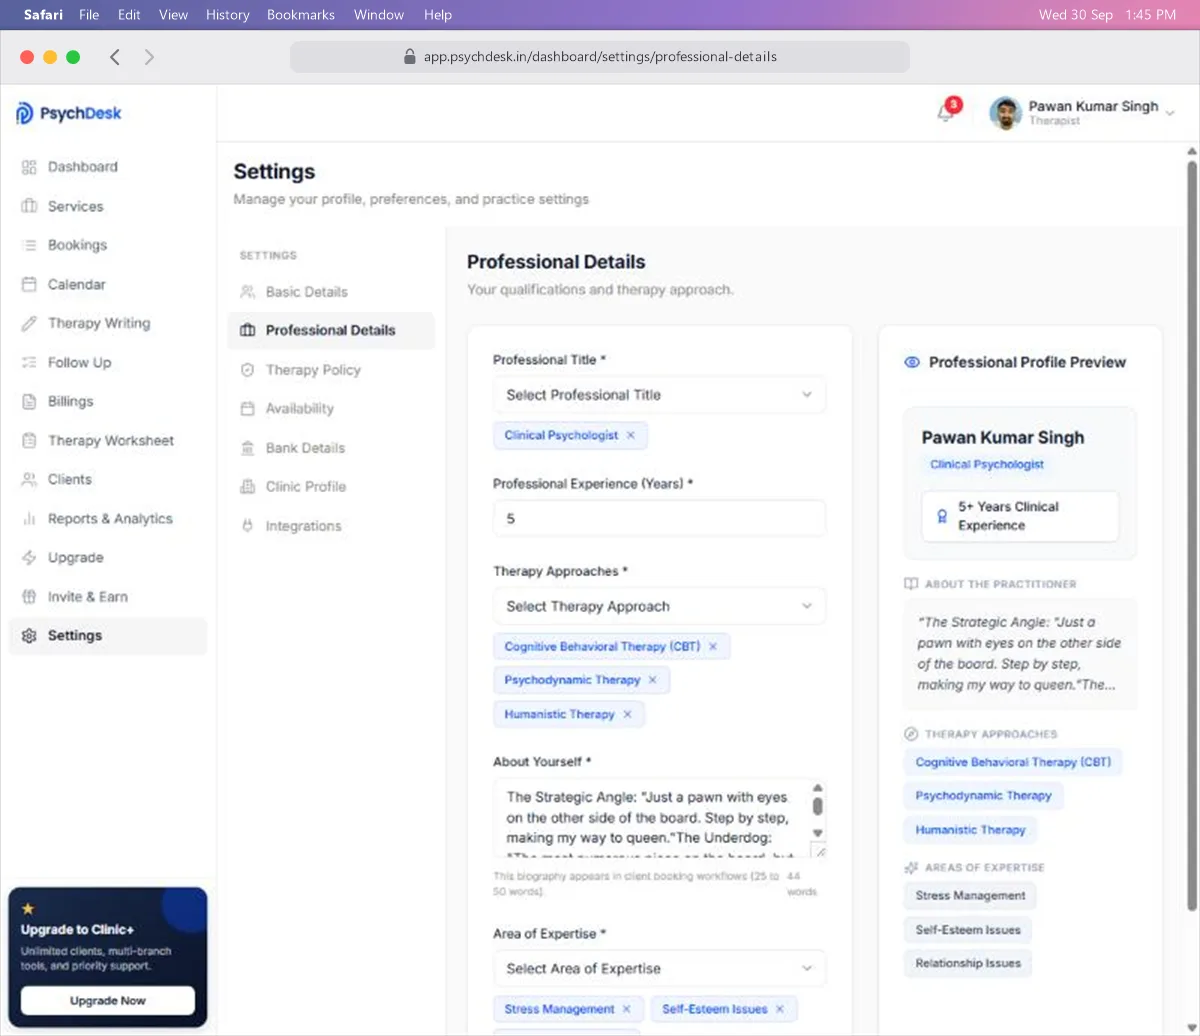The image size is (1200, 1036).
Task: Open Invite & Earn from sidebar
Action: 108,597
